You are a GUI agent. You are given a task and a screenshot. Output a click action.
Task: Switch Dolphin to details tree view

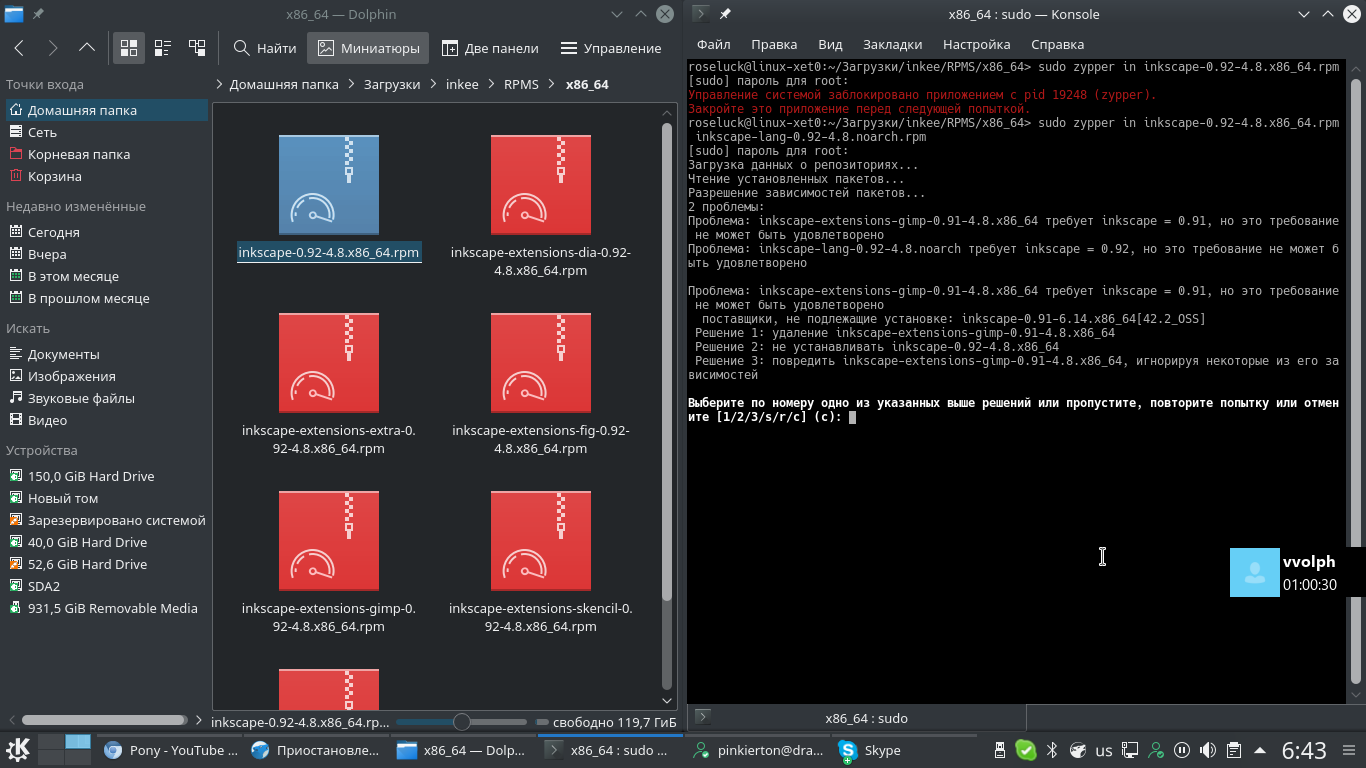[197, 48]
